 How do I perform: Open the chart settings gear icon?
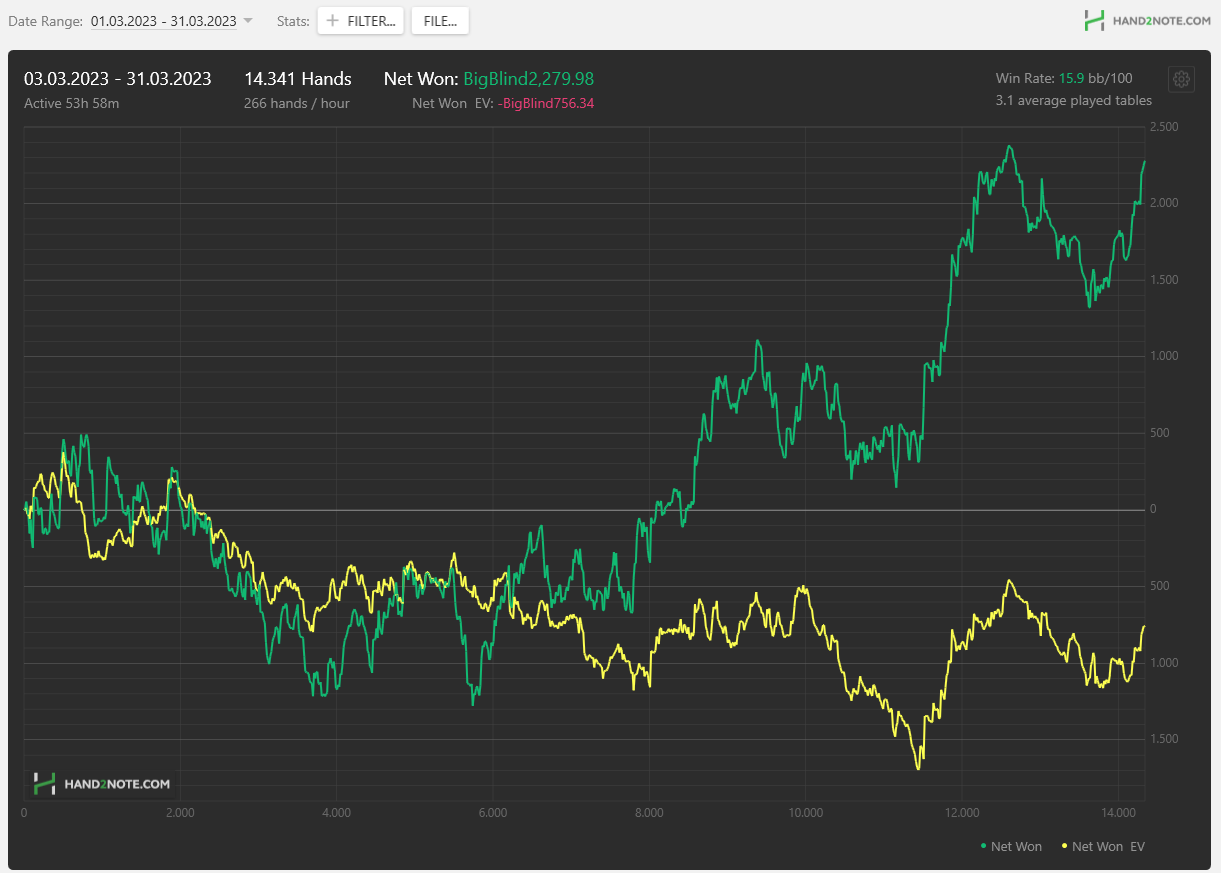click(x=1181, y=79)
